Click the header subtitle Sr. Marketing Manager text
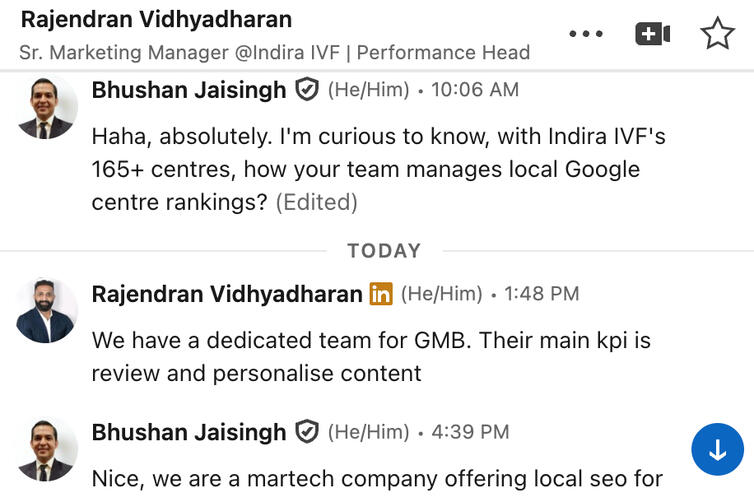The image size is (754, 502). (x=274, y=52)
